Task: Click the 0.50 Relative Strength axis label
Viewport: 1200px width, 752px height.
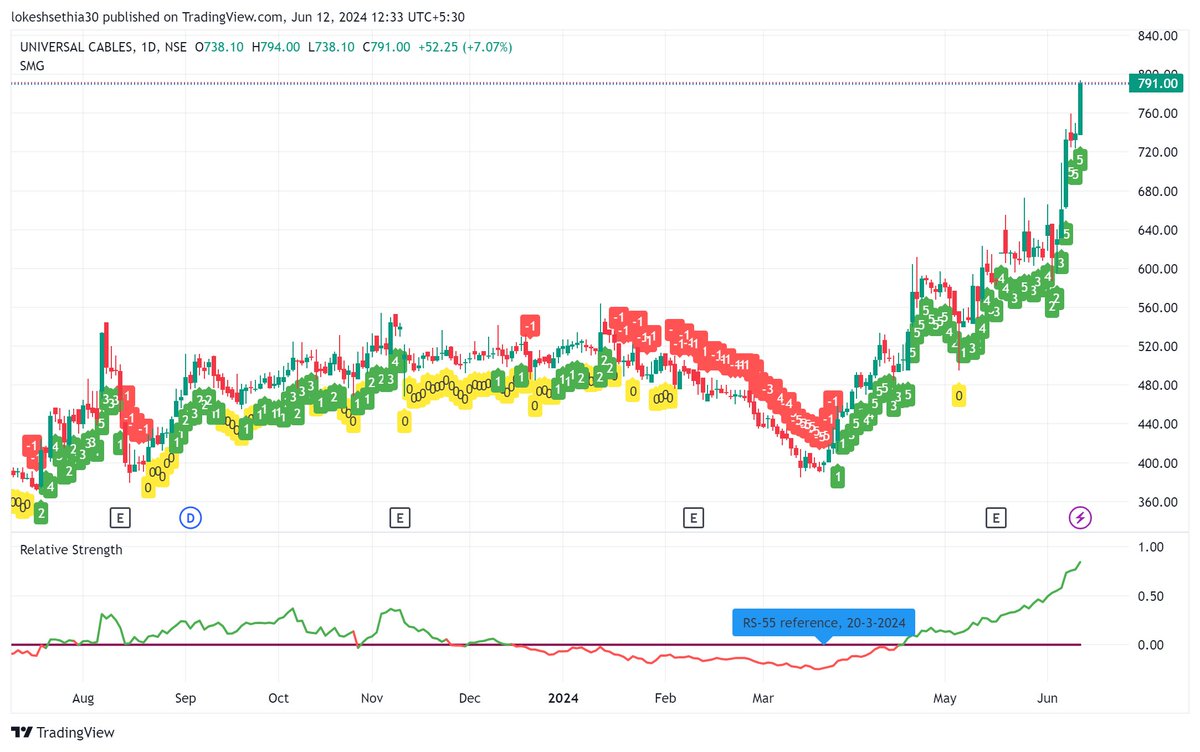Action: (1152, 596)
